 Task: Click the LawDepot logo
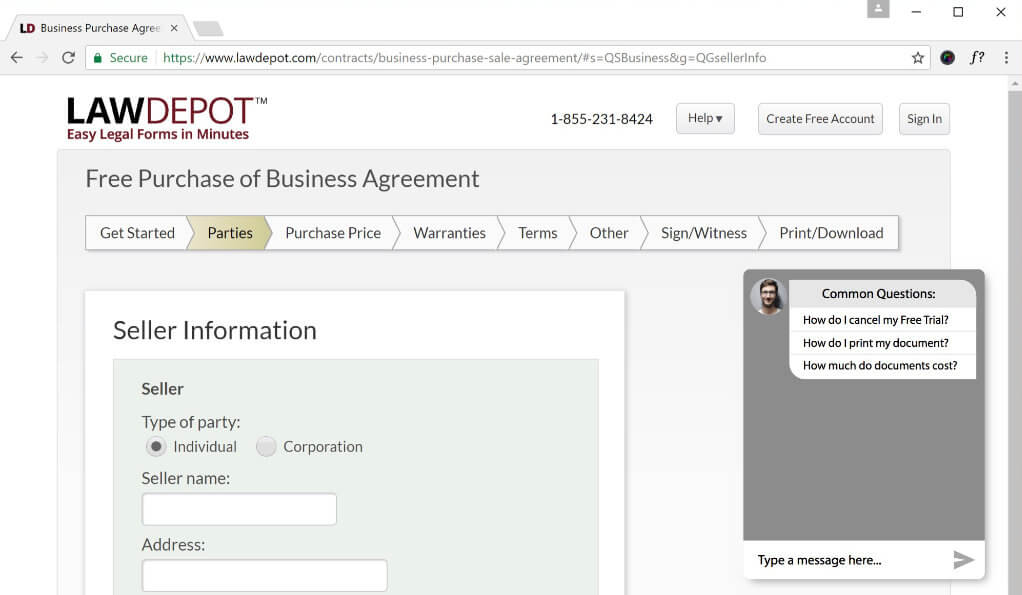click(x=167, y=118)
